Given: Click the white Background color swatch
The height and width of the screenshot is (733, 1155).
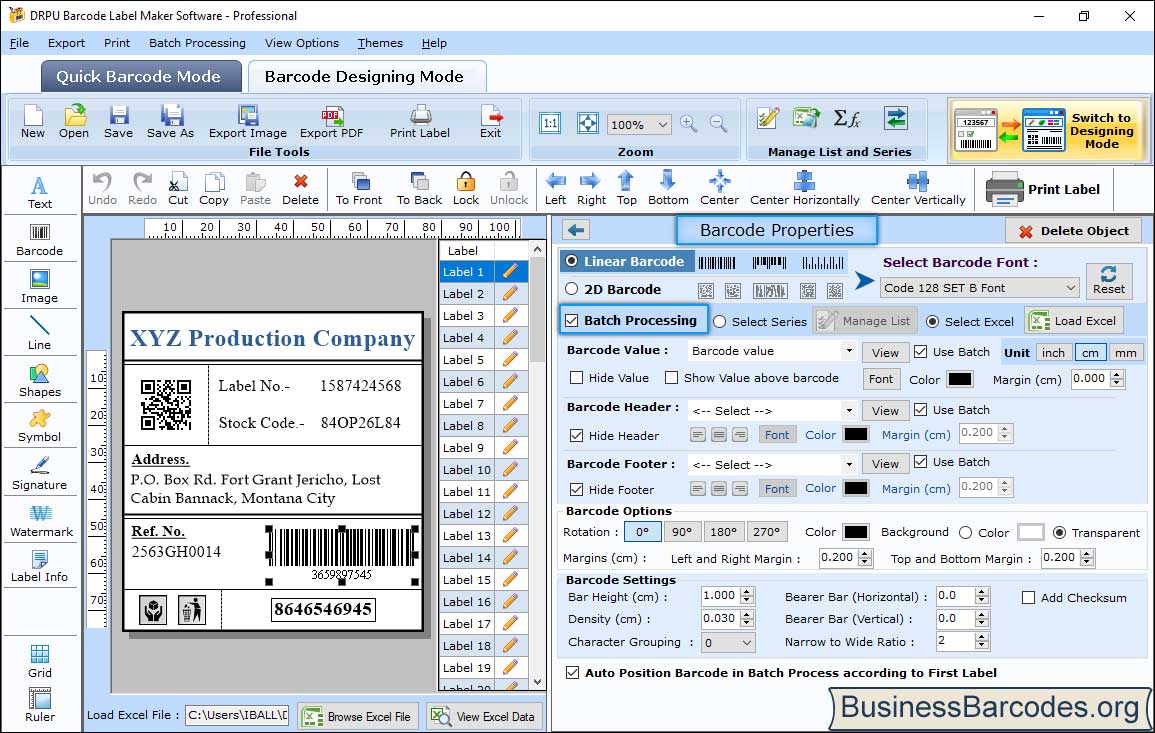Looking at the screenshot, I should [x=1030, y=532].
